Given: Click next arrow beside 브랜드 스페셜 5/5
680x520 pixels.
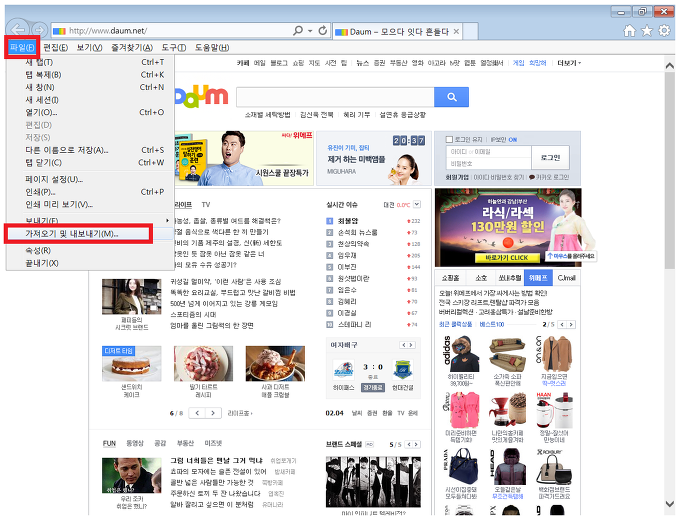Looking at the screenshot, I should [x=416, y=444].
